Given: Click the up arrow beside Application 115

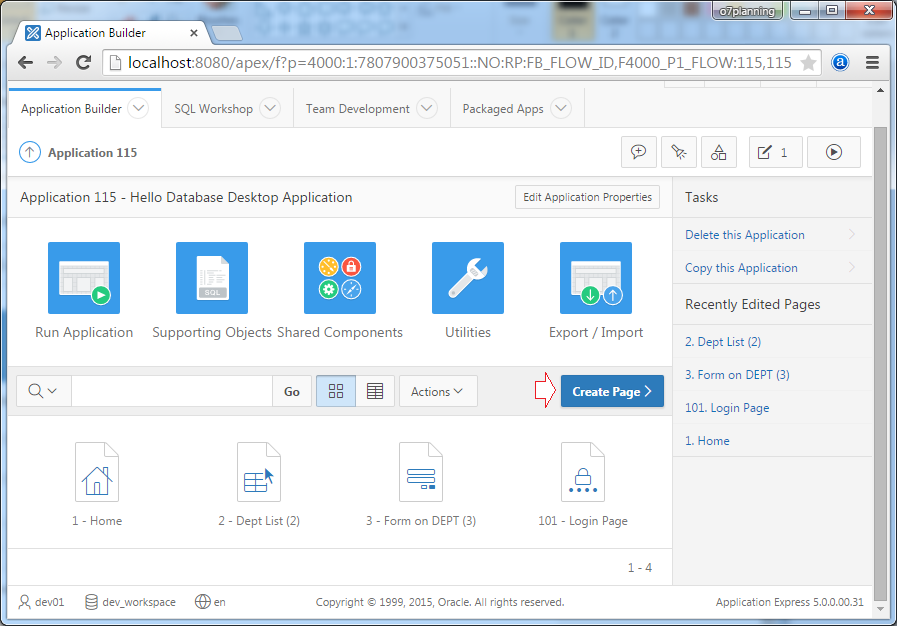Looking at the screenshot, I should [30, 153].
